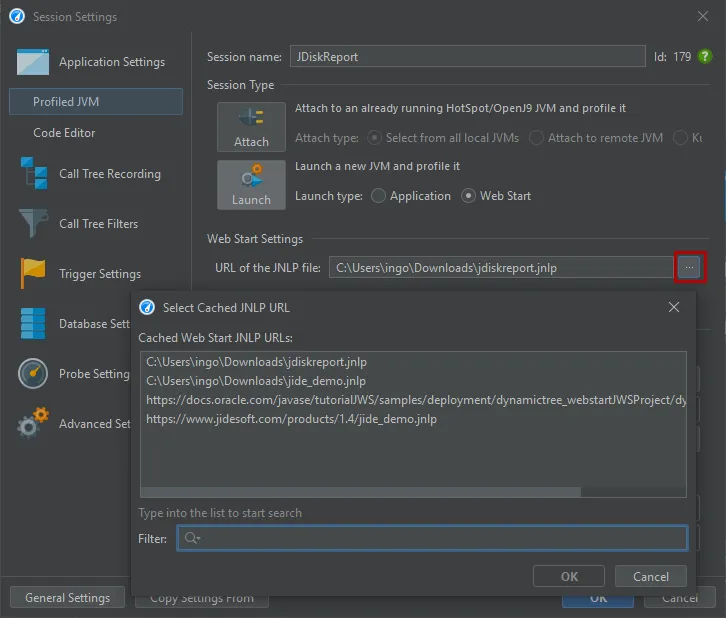Close the Session Settings window
This screenshot has height=618, width=726.
coord(703,16)
